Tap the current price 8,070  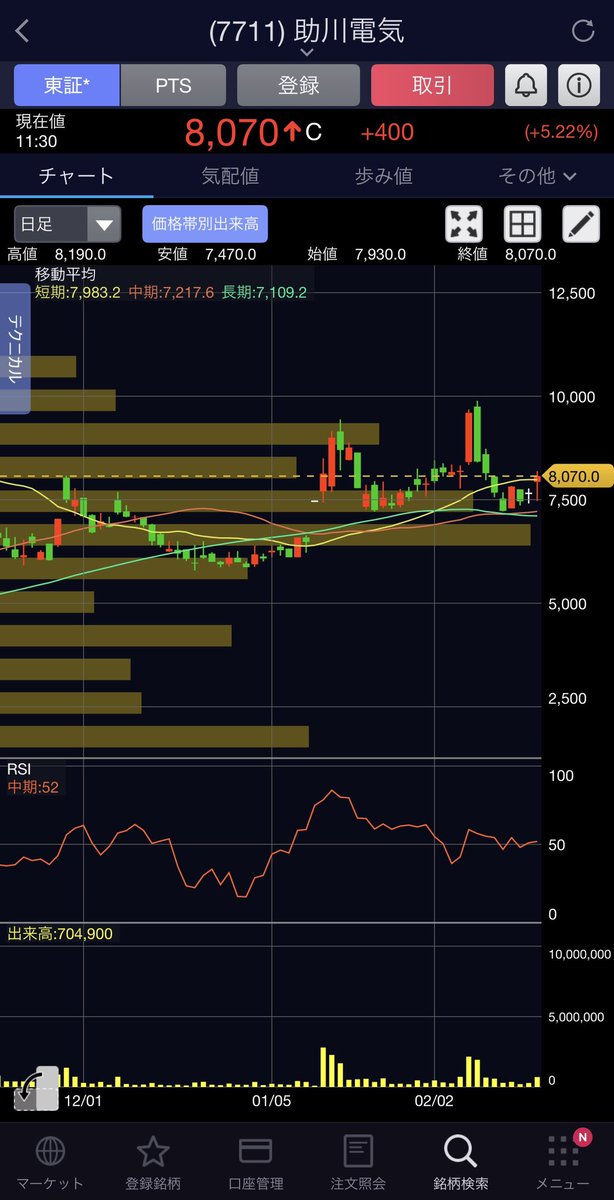click(x=230, y=132)
